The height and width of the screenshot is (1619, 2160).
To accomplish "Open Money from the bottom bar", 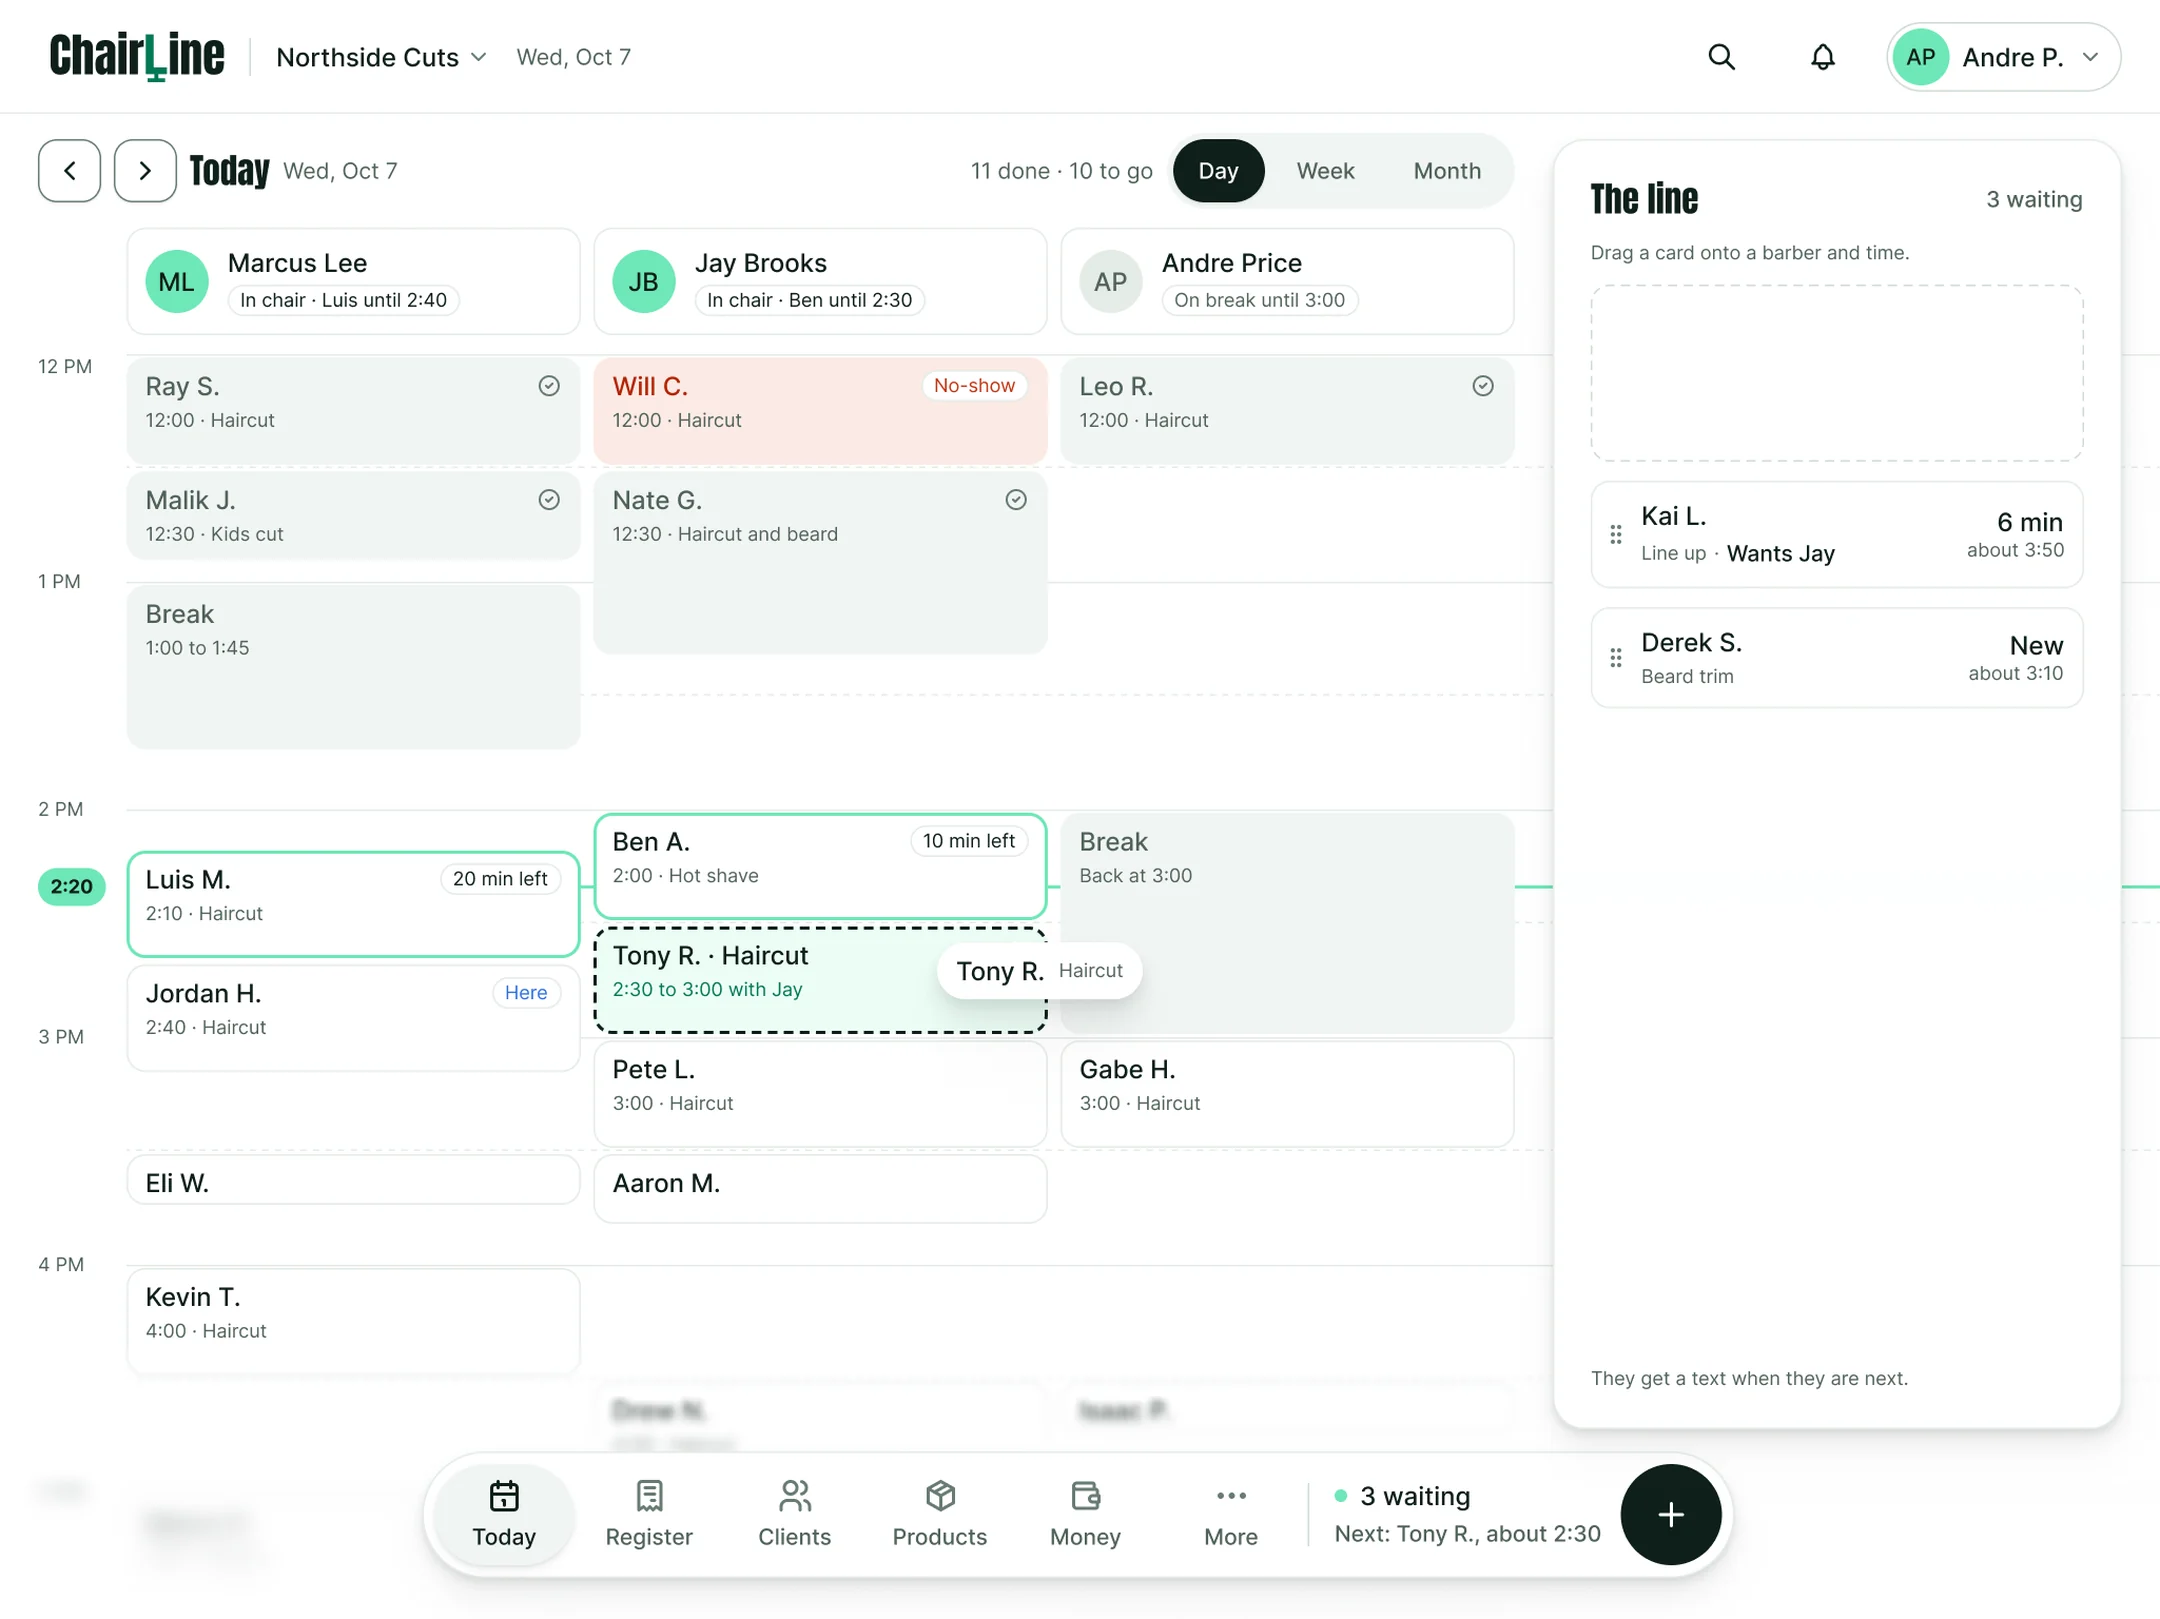I will click(1085, 1514).
